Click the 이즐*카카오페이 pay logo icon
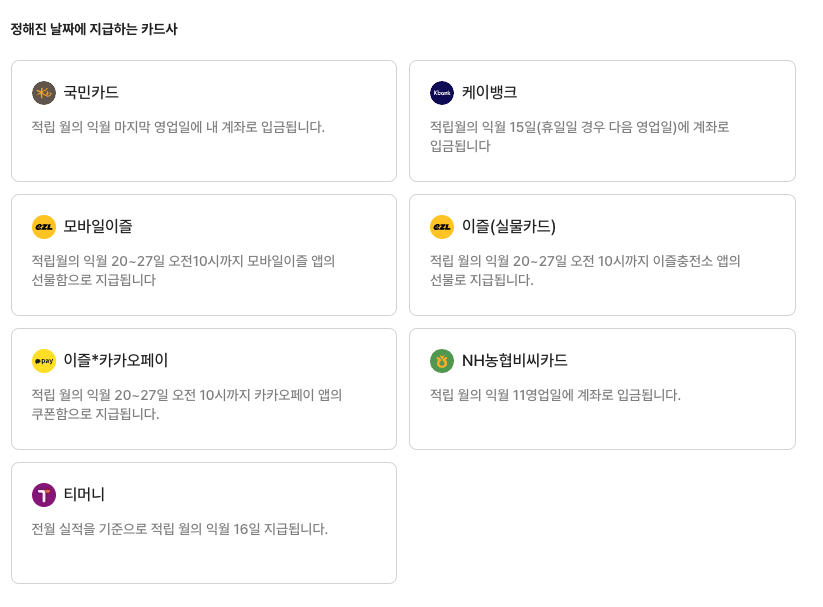Image resolution: width=823 pixels, height=607 pixels. [x=43, y=361]
